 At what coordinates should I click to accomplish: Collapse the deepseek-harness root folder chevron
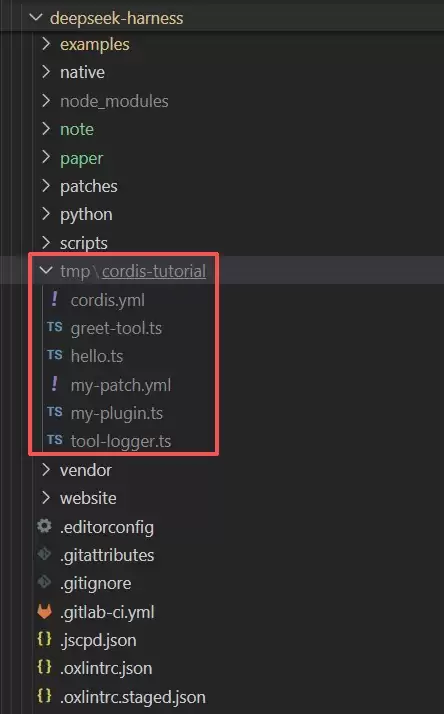coord(36,18)
